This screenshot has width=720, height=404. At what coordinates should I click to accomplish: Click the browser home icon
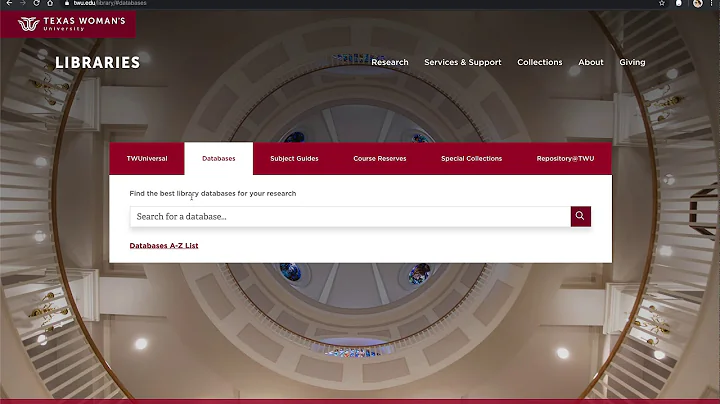50,3
